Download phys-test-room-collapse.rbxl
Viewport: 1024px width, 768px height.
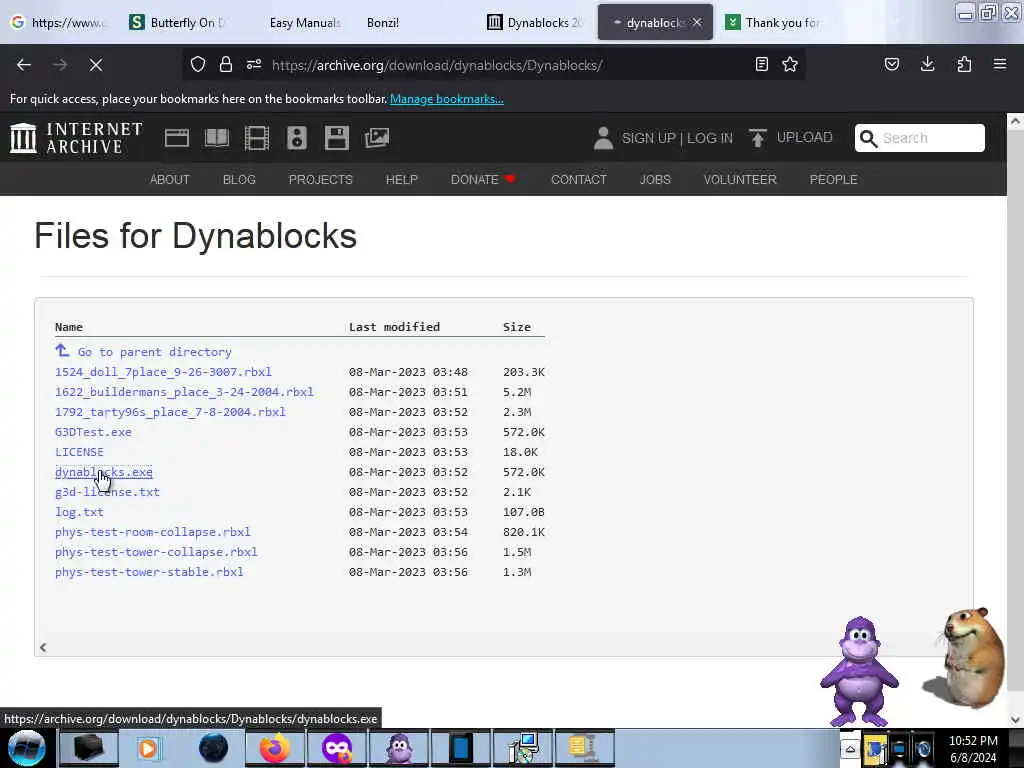click(153, 532)
